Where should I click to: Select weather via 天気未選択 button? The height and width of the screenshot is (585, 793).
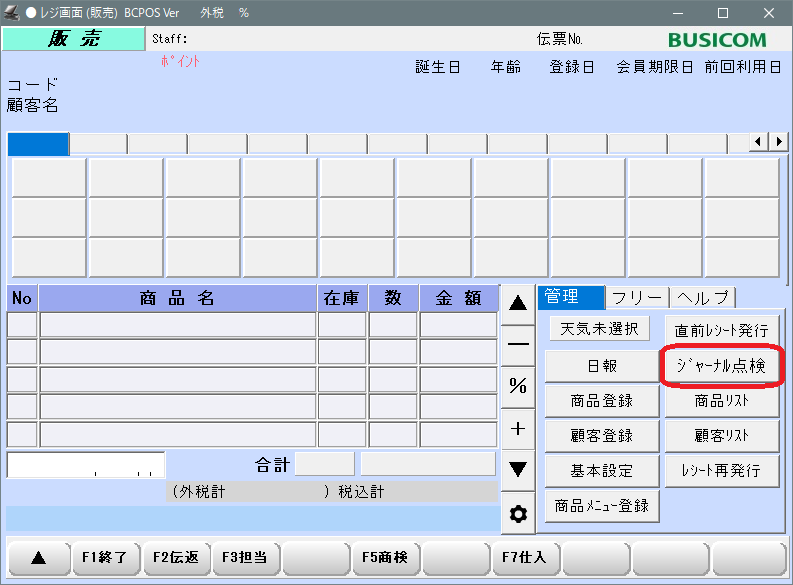599,328
